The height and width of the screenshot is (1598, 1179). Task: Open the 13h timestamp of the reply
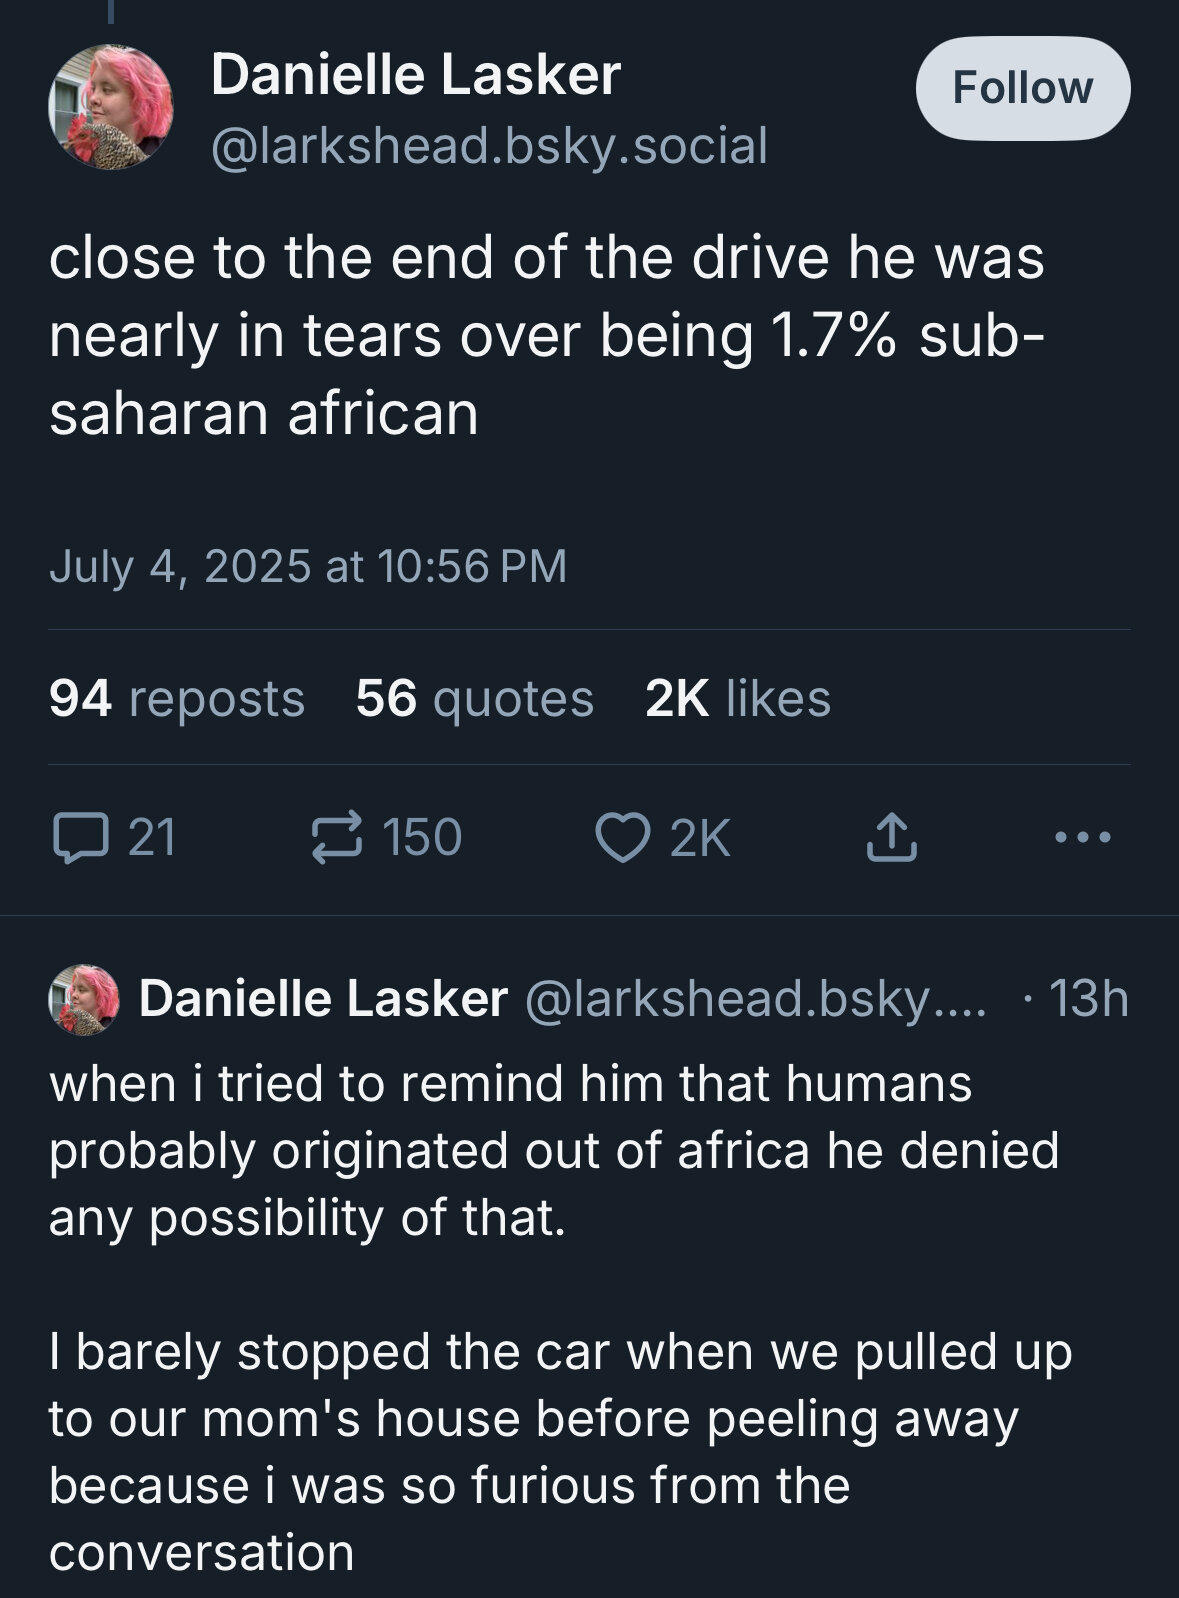pos(1088,998)
